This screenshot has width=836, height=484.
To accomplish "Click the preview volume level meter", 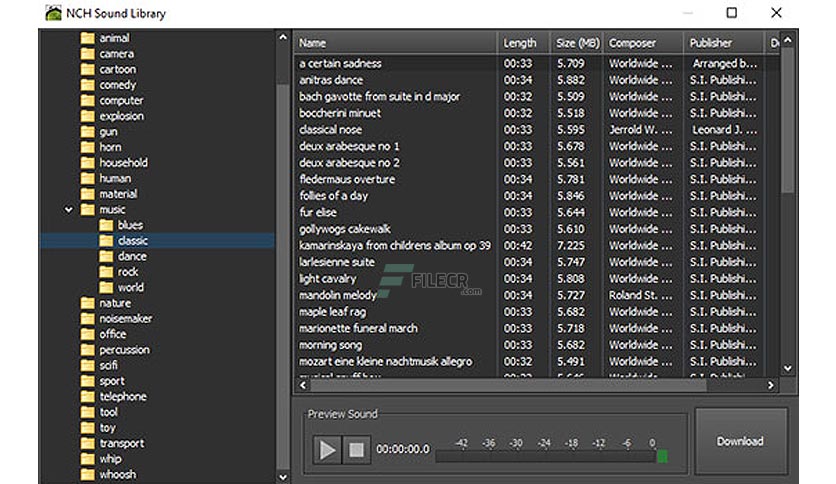I will pos(552,457).
